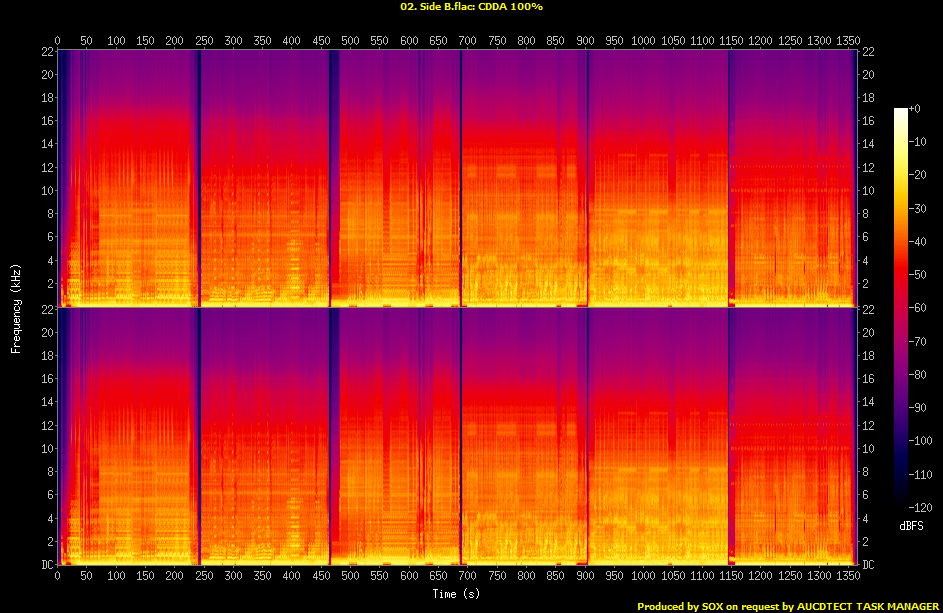943x613 pixels.
Task: Click the "Time (s)" axis label
Action: coord(457,594)
